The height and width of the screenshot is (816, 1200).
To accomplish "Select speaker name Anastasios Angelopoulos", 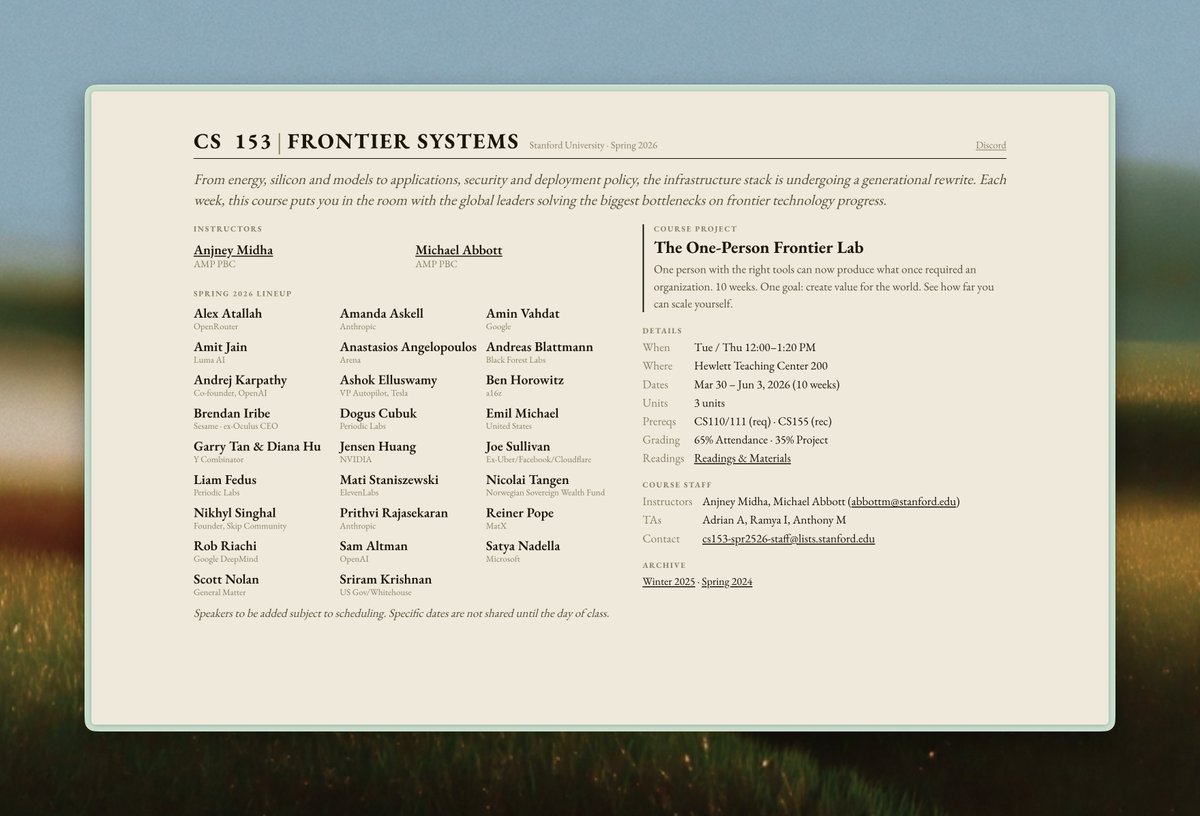I will tap(408, 346).
